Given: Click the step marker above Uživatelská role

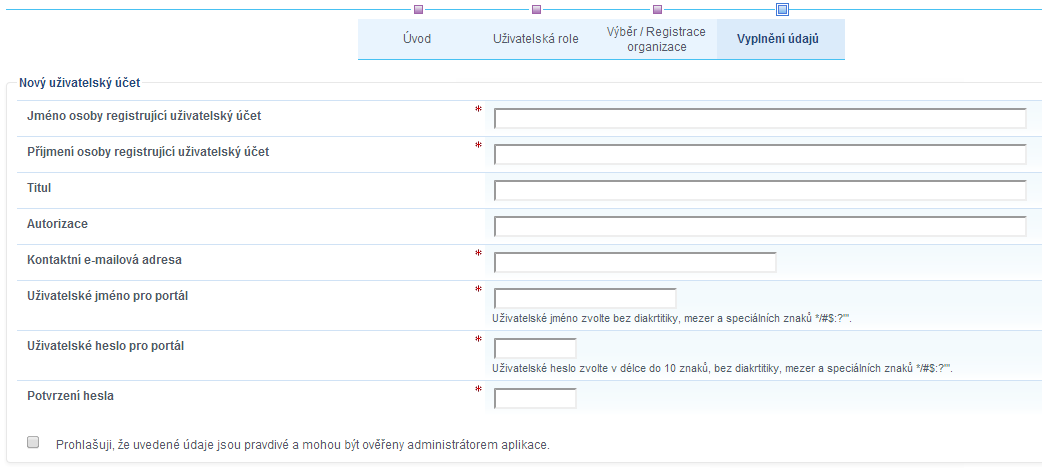Looking at the screenshot, I should pos(536,10).
